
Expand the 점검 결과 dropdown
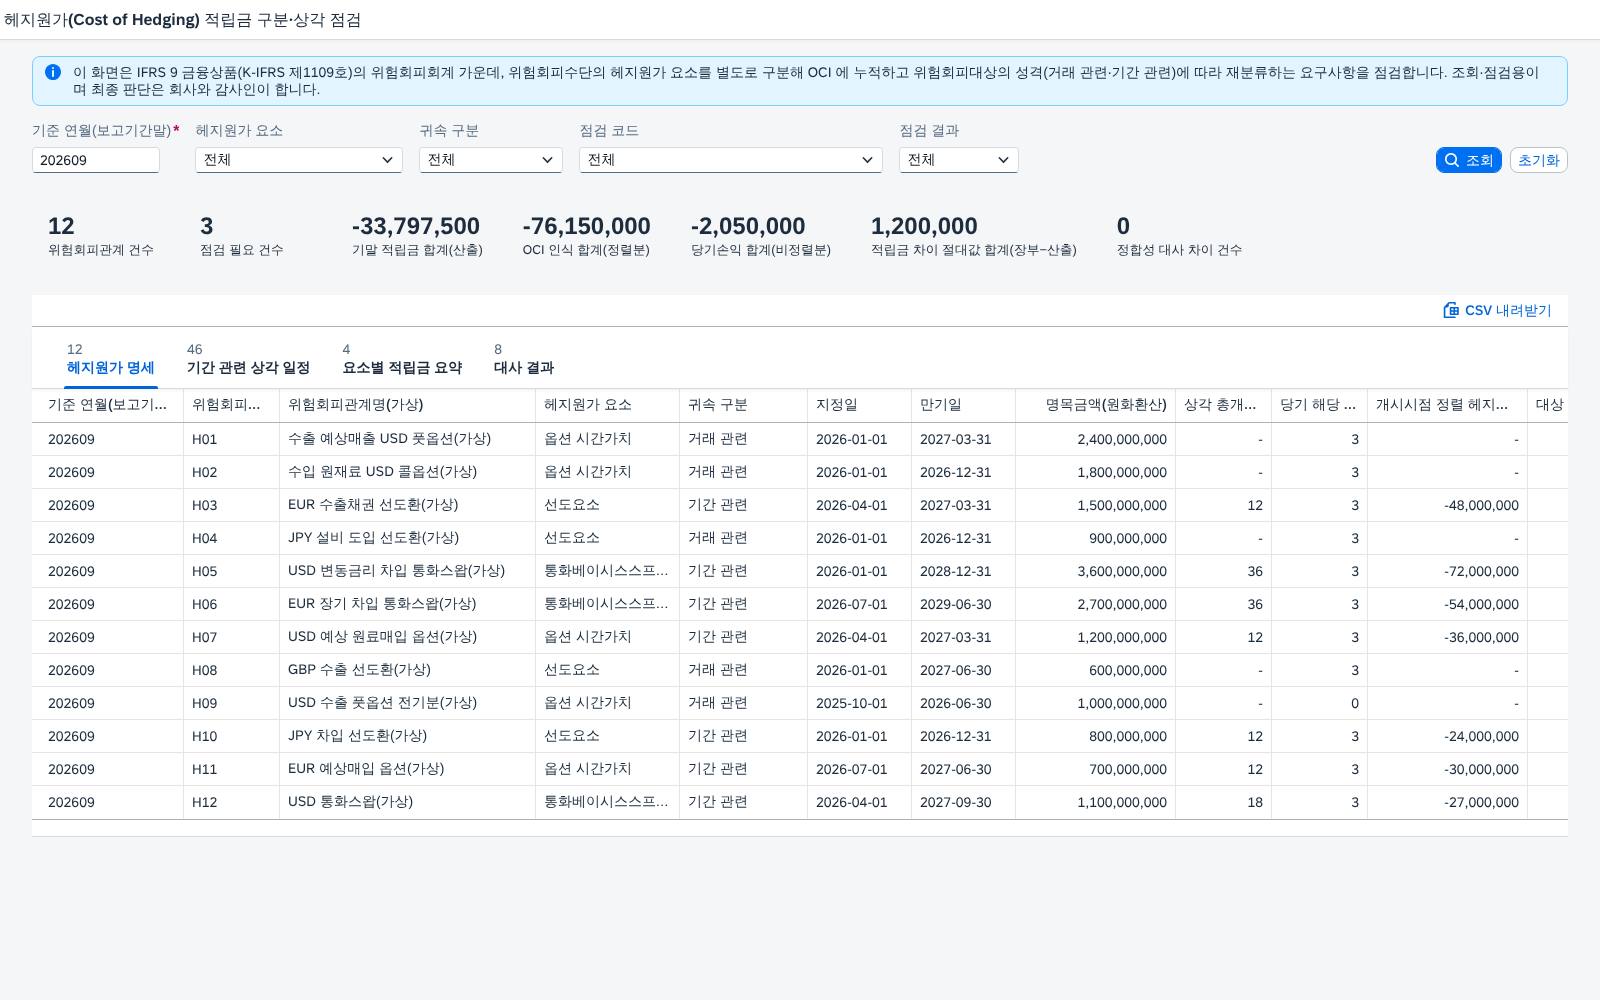tap(959, 160)
